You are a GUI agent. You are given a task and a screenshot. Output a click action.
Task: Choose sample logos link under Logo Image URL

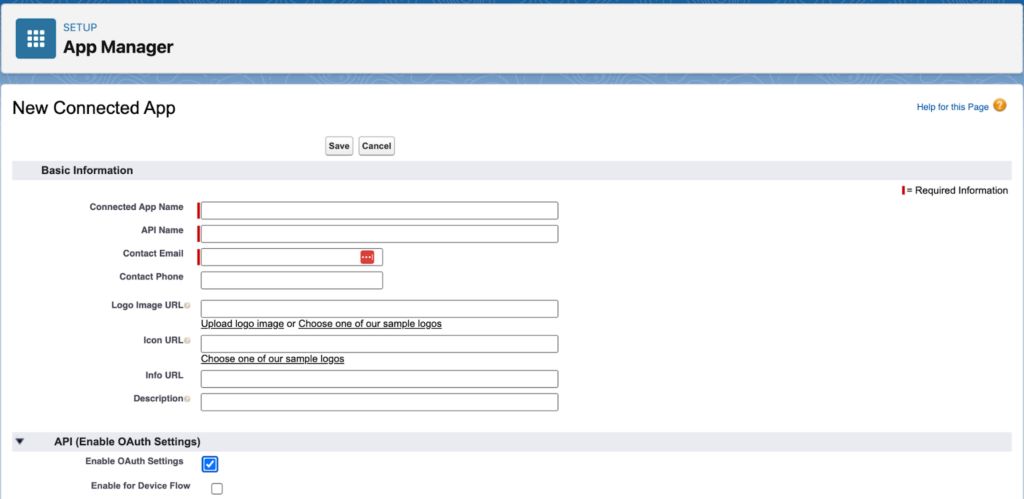click(x=369, y=324)
